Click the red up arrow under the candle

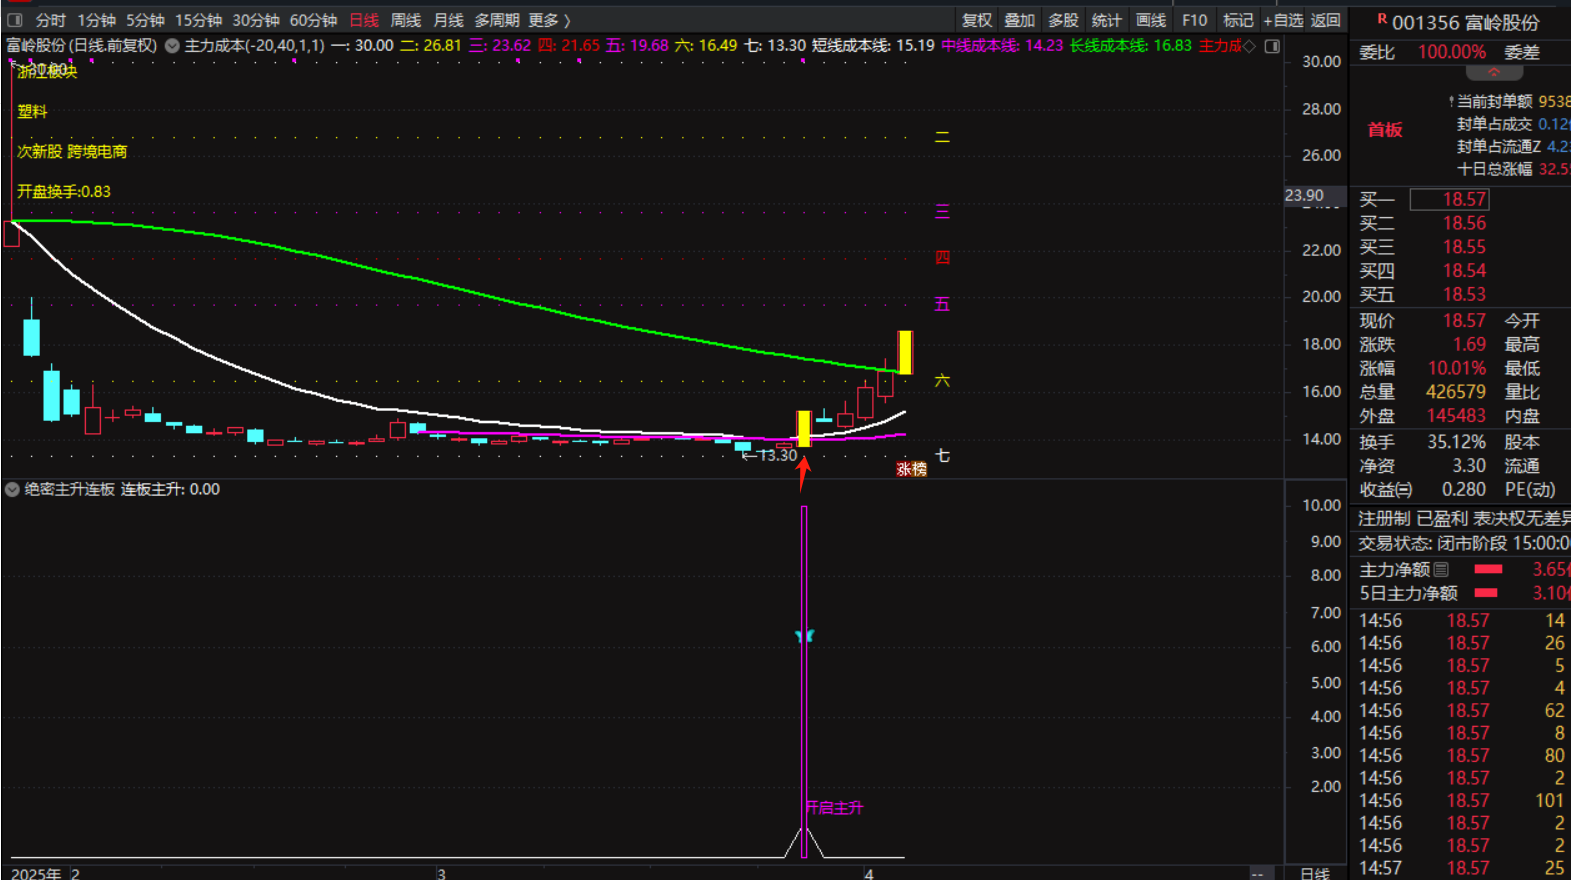coord(803,472)
